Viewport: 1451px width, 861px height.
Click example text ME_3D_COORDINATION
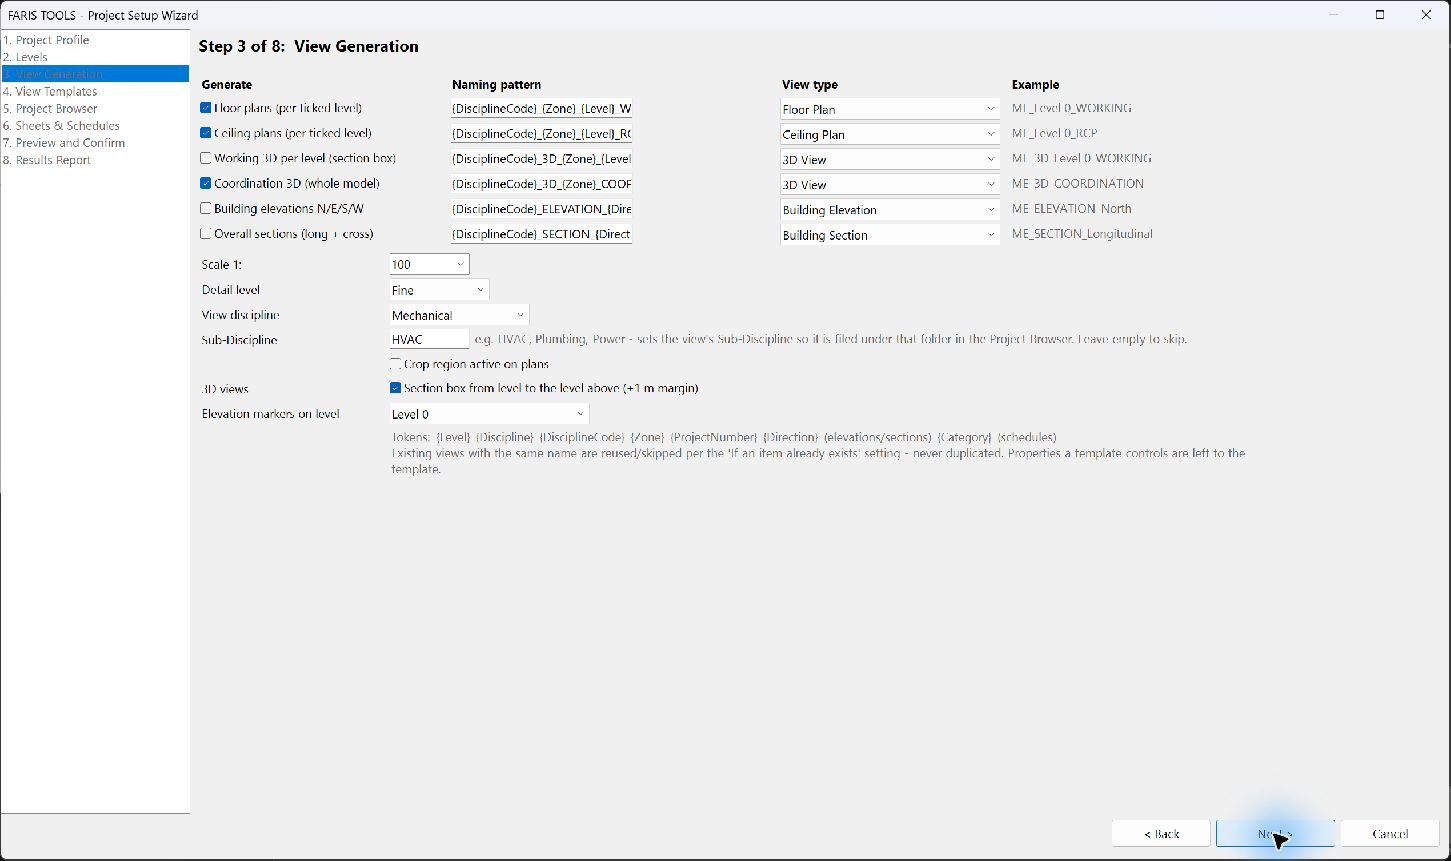point(1078,184)
